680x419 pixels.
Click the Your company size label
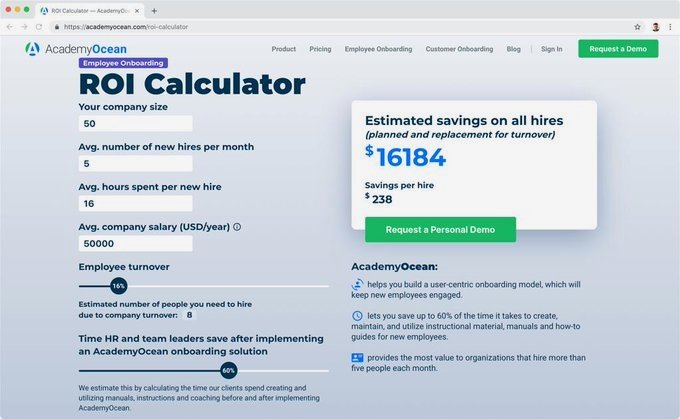(x=123, y=107)
